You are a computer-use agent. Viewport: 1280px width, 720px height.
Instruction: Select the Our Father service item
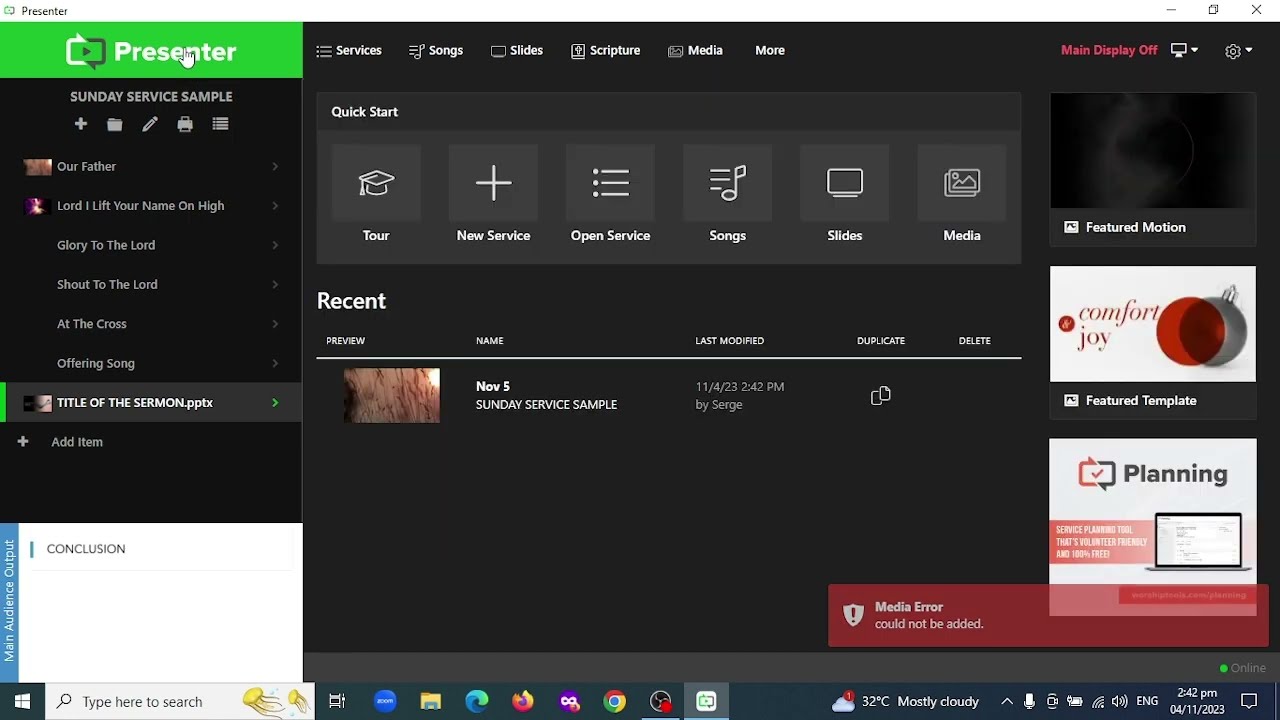click(x=151, y=167)
